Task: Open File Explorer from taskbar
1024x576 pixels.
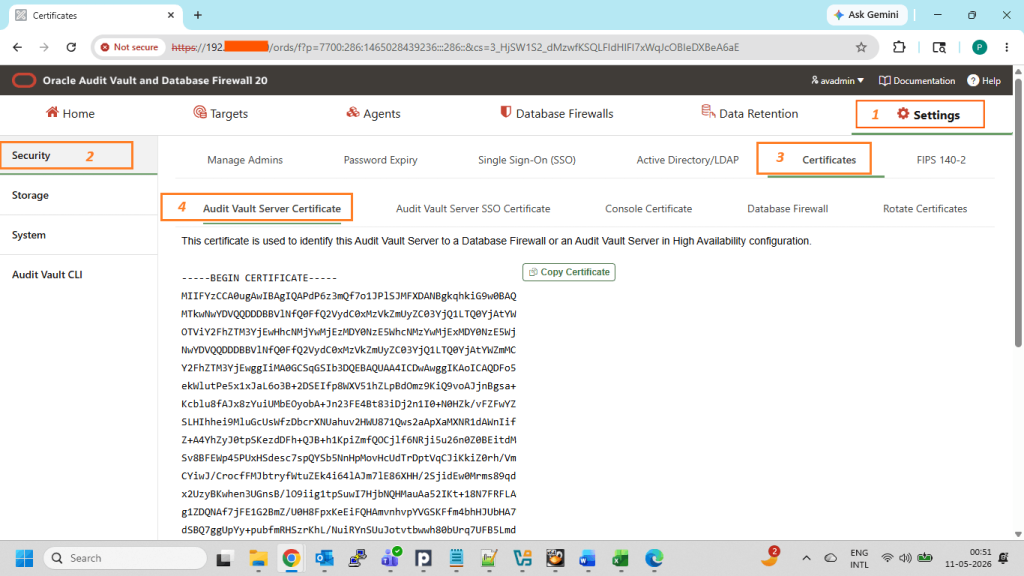Action: click(259, 558)
